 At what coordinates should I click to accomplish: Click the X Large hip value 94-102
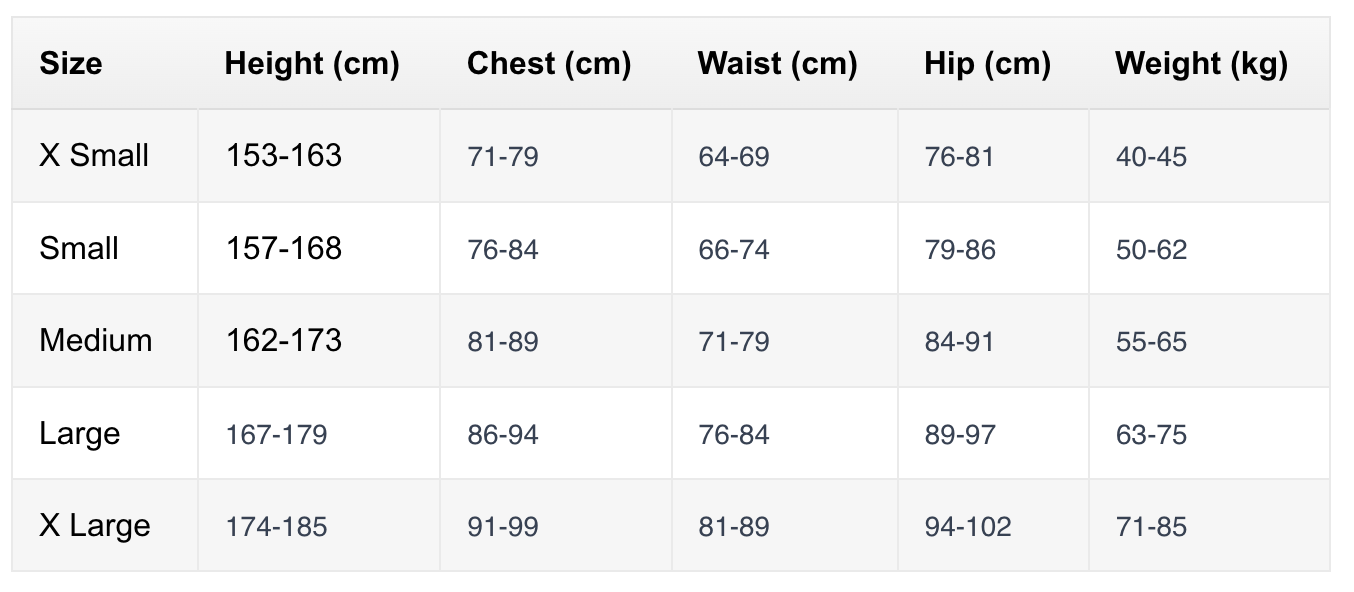pyautogui.click(x=968, y=527)
